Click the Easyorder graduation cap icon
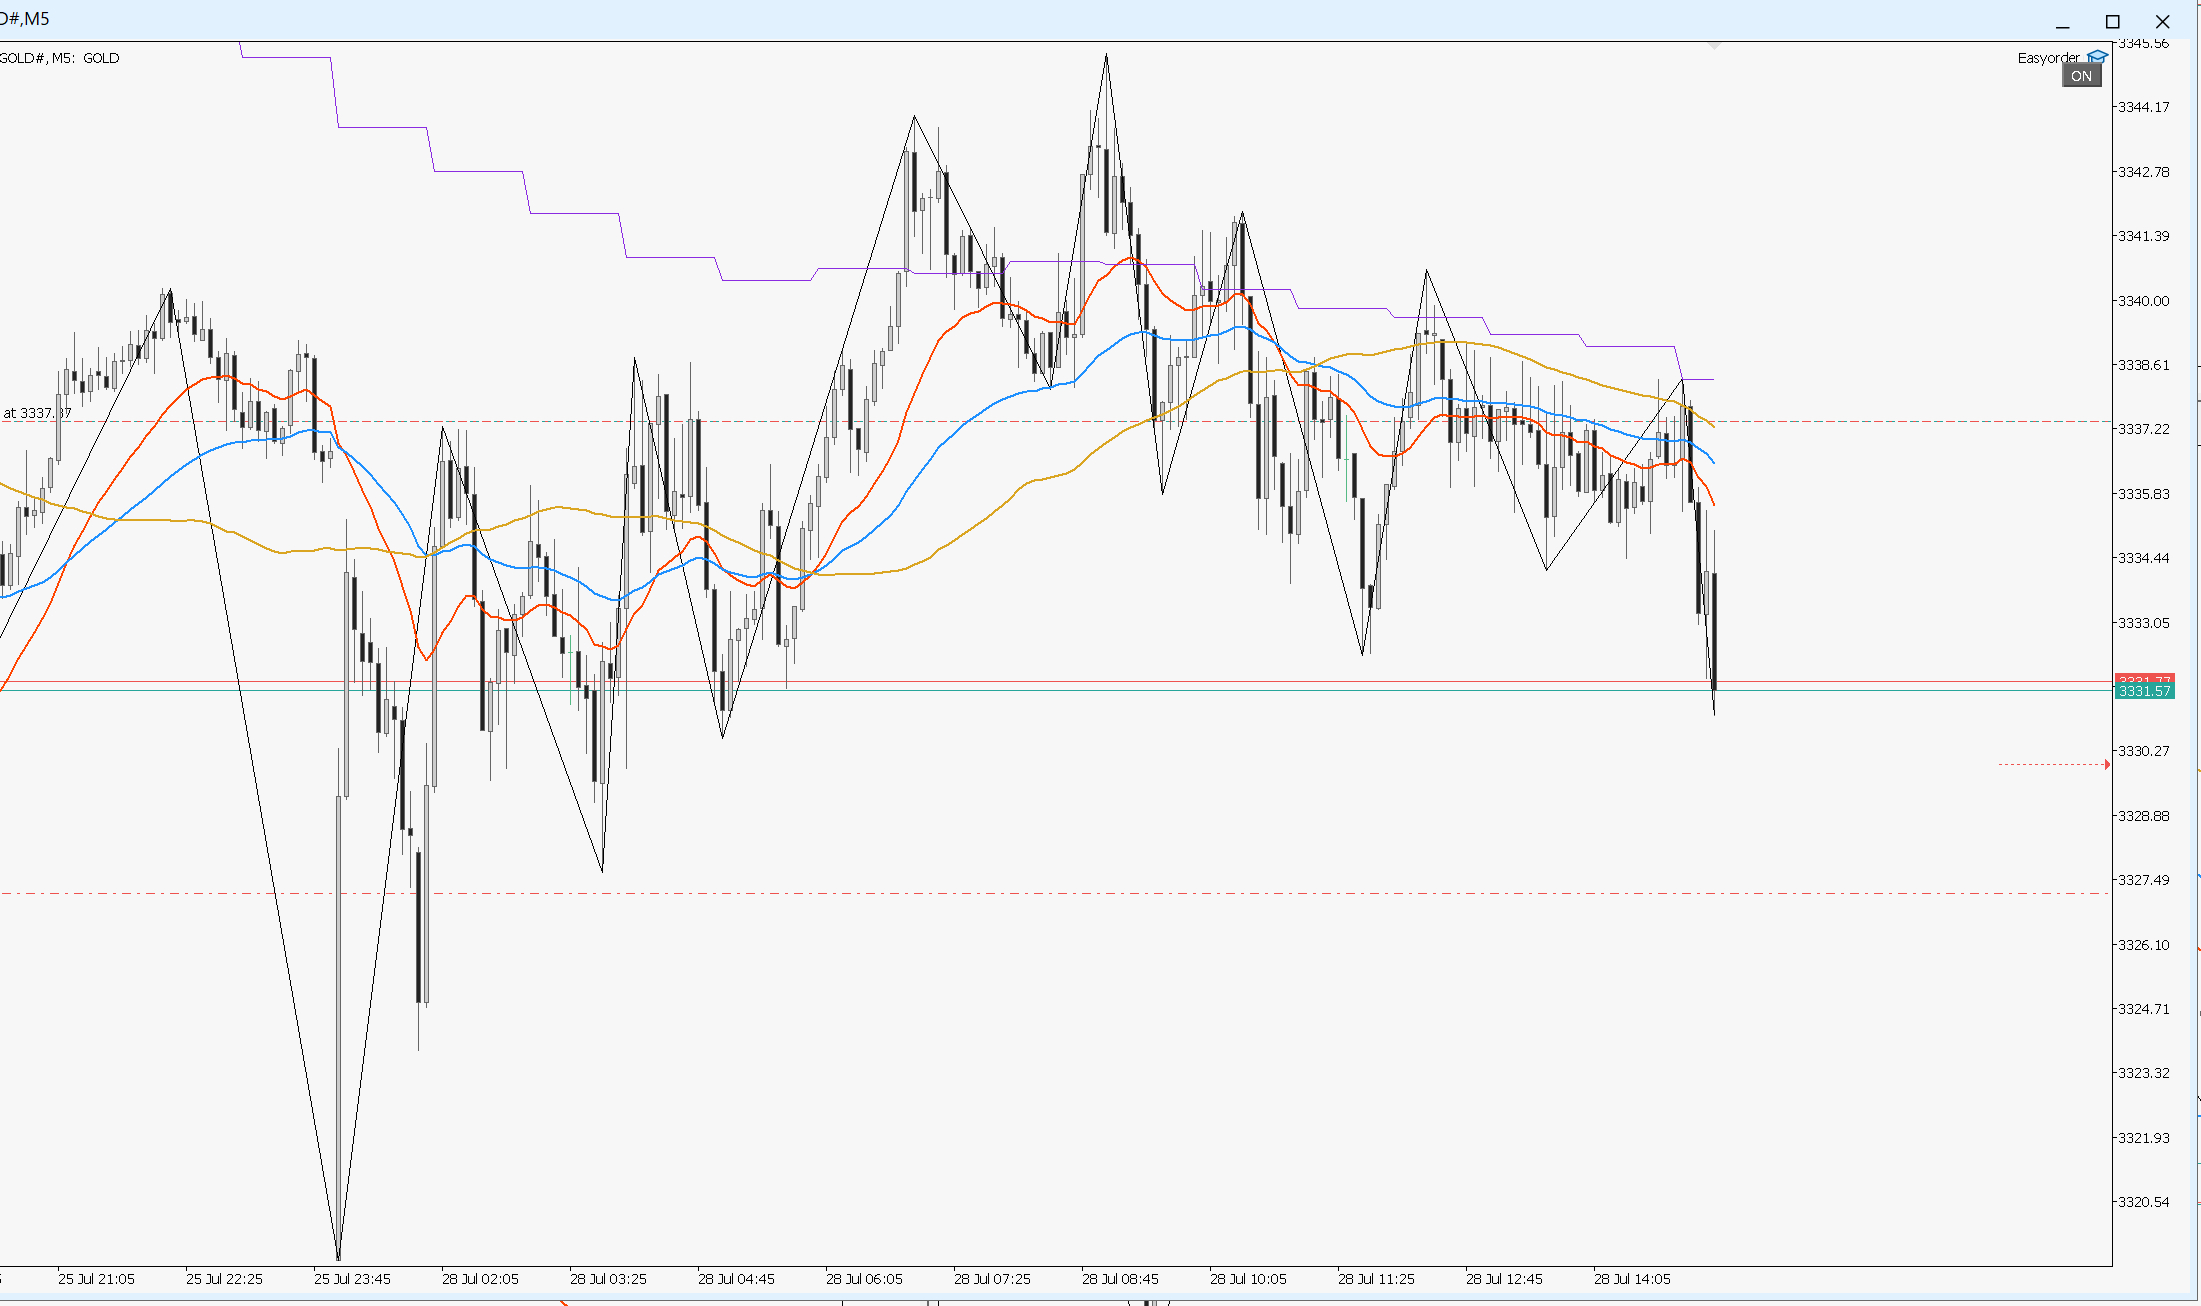 [x=2098, y=57]
